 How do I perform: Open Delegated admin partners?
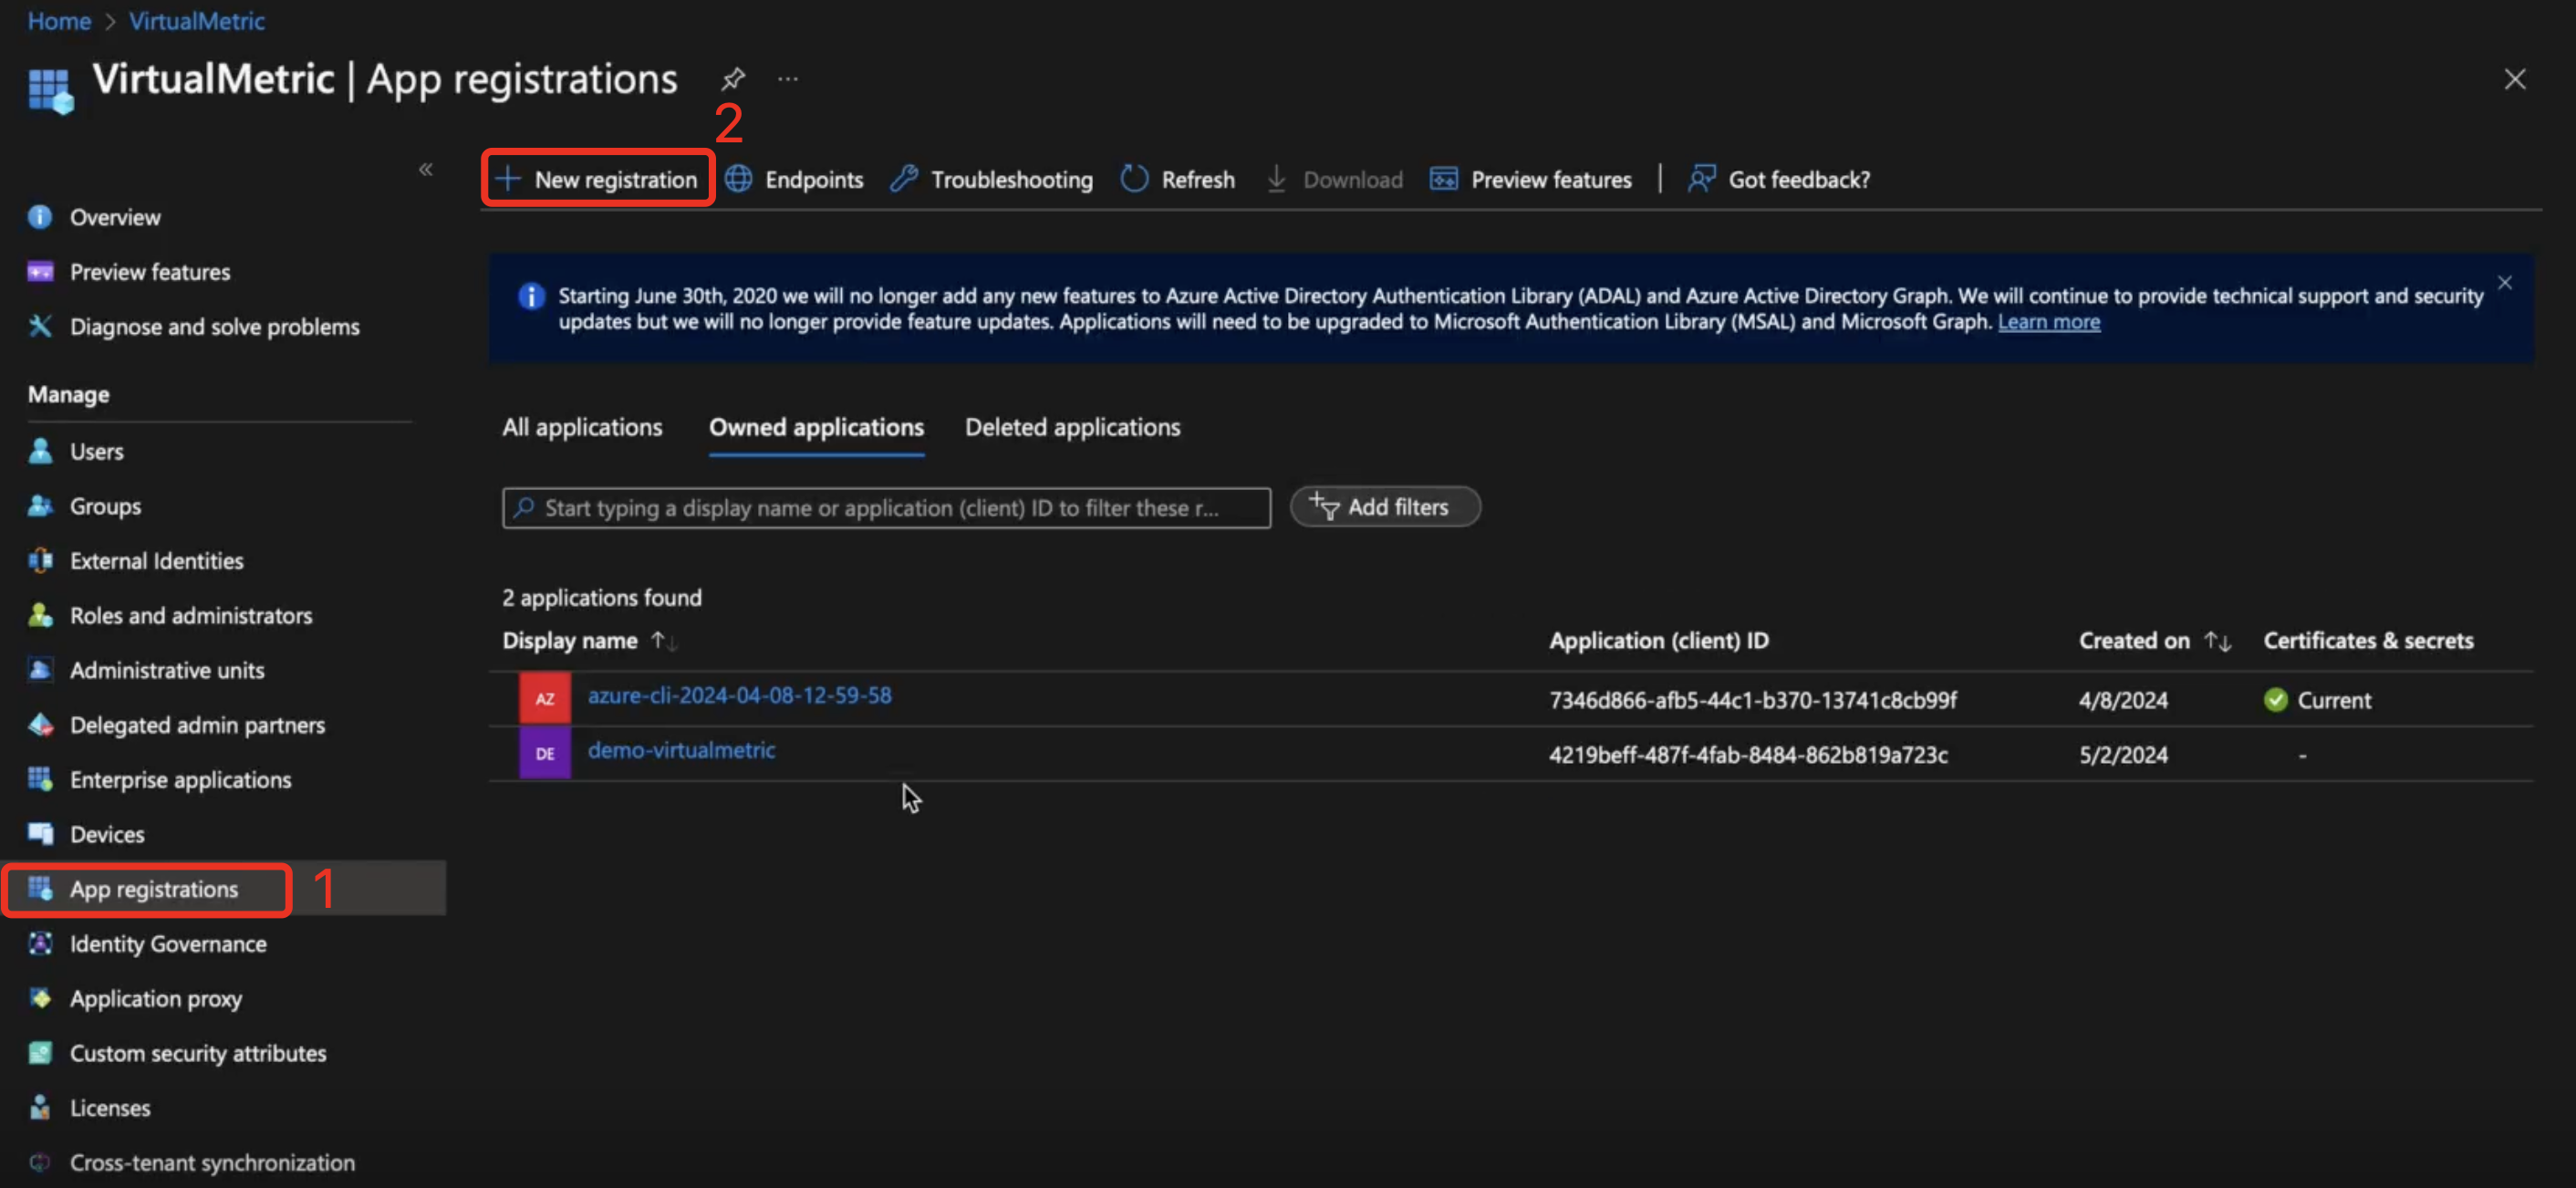pyautogui.click(x=197, y=725)
